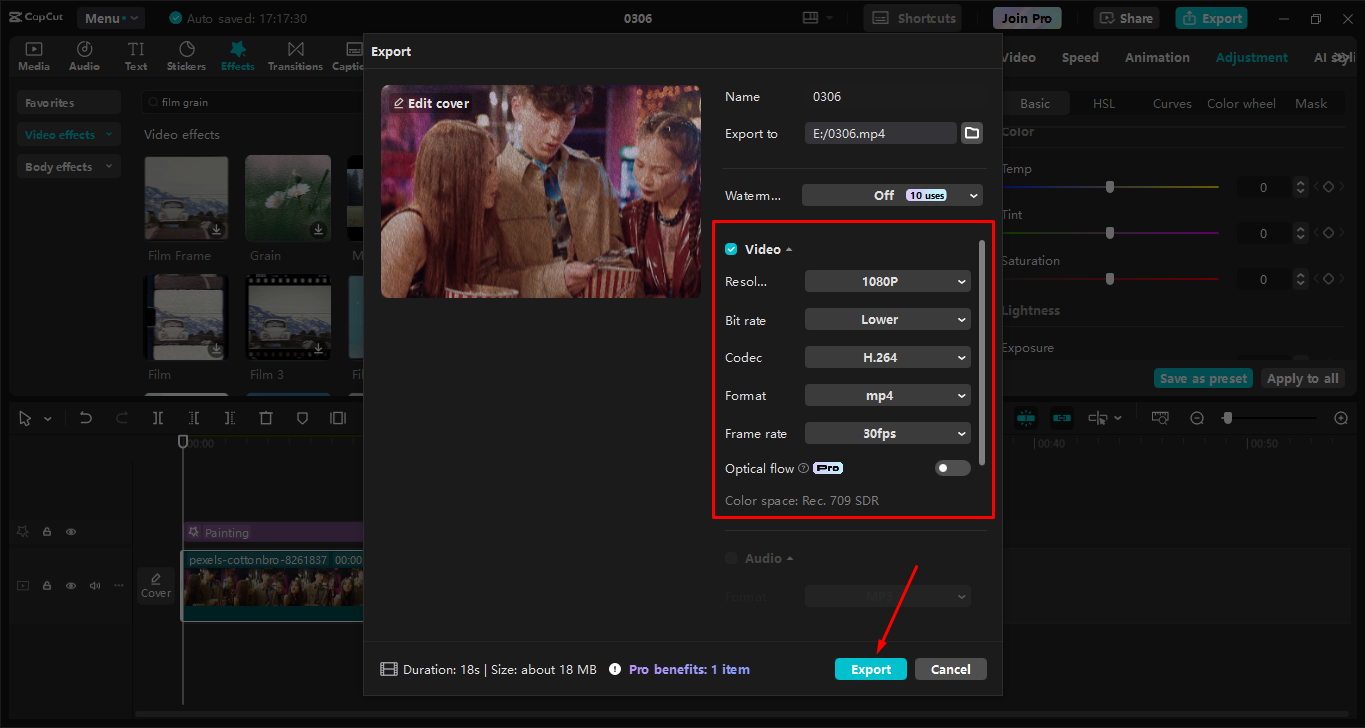
Task: Uncheck the Video export checkbox
Action: click(x=730, y=248)
